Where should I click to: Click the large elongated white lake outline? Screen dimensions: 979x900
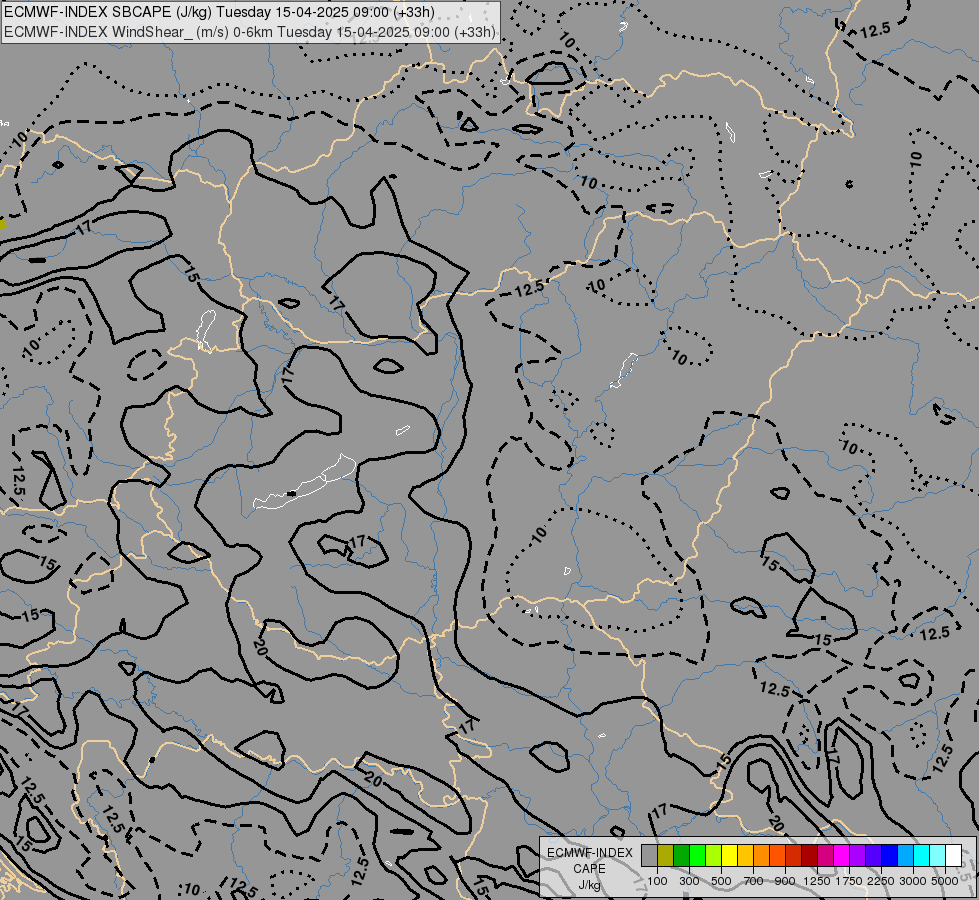point(305,483)
